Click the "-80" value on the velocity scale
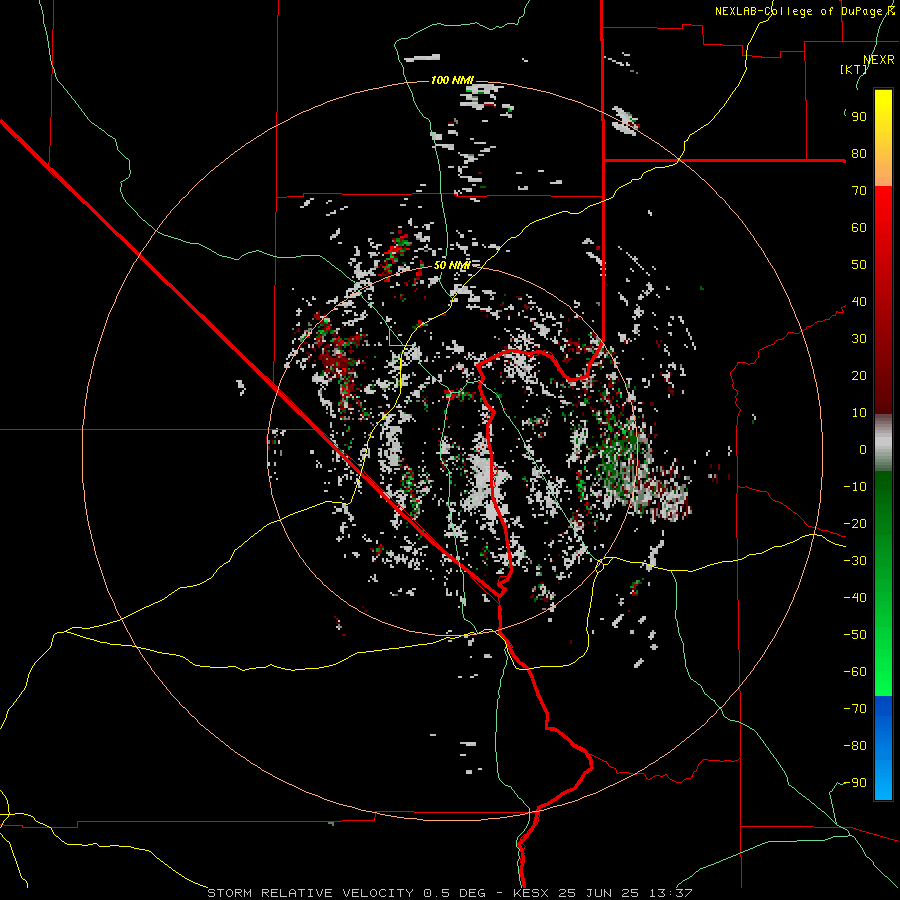The image size is (900, 900). coord(855,746)
